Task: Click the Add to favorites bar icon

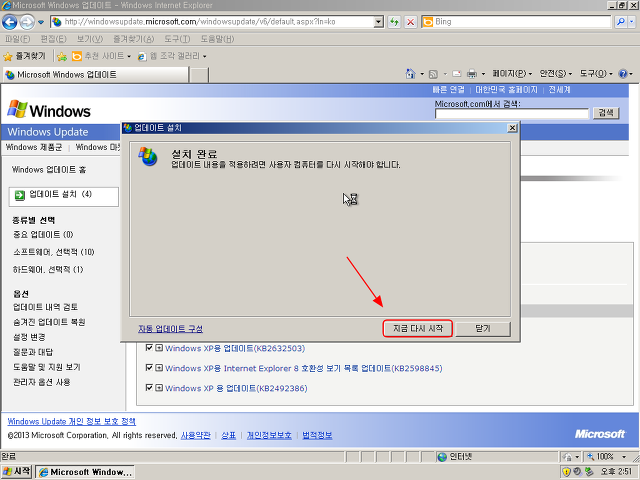Action: pos(62,56)
